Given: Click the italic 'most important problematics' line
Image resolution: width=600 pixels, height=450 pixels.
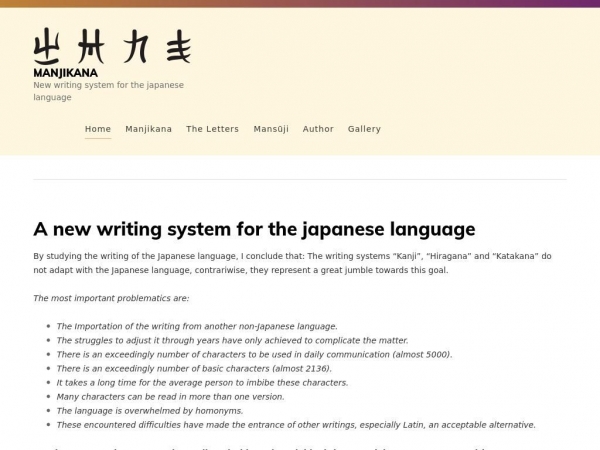Looking at the screenshot, I should pos(111,298).
